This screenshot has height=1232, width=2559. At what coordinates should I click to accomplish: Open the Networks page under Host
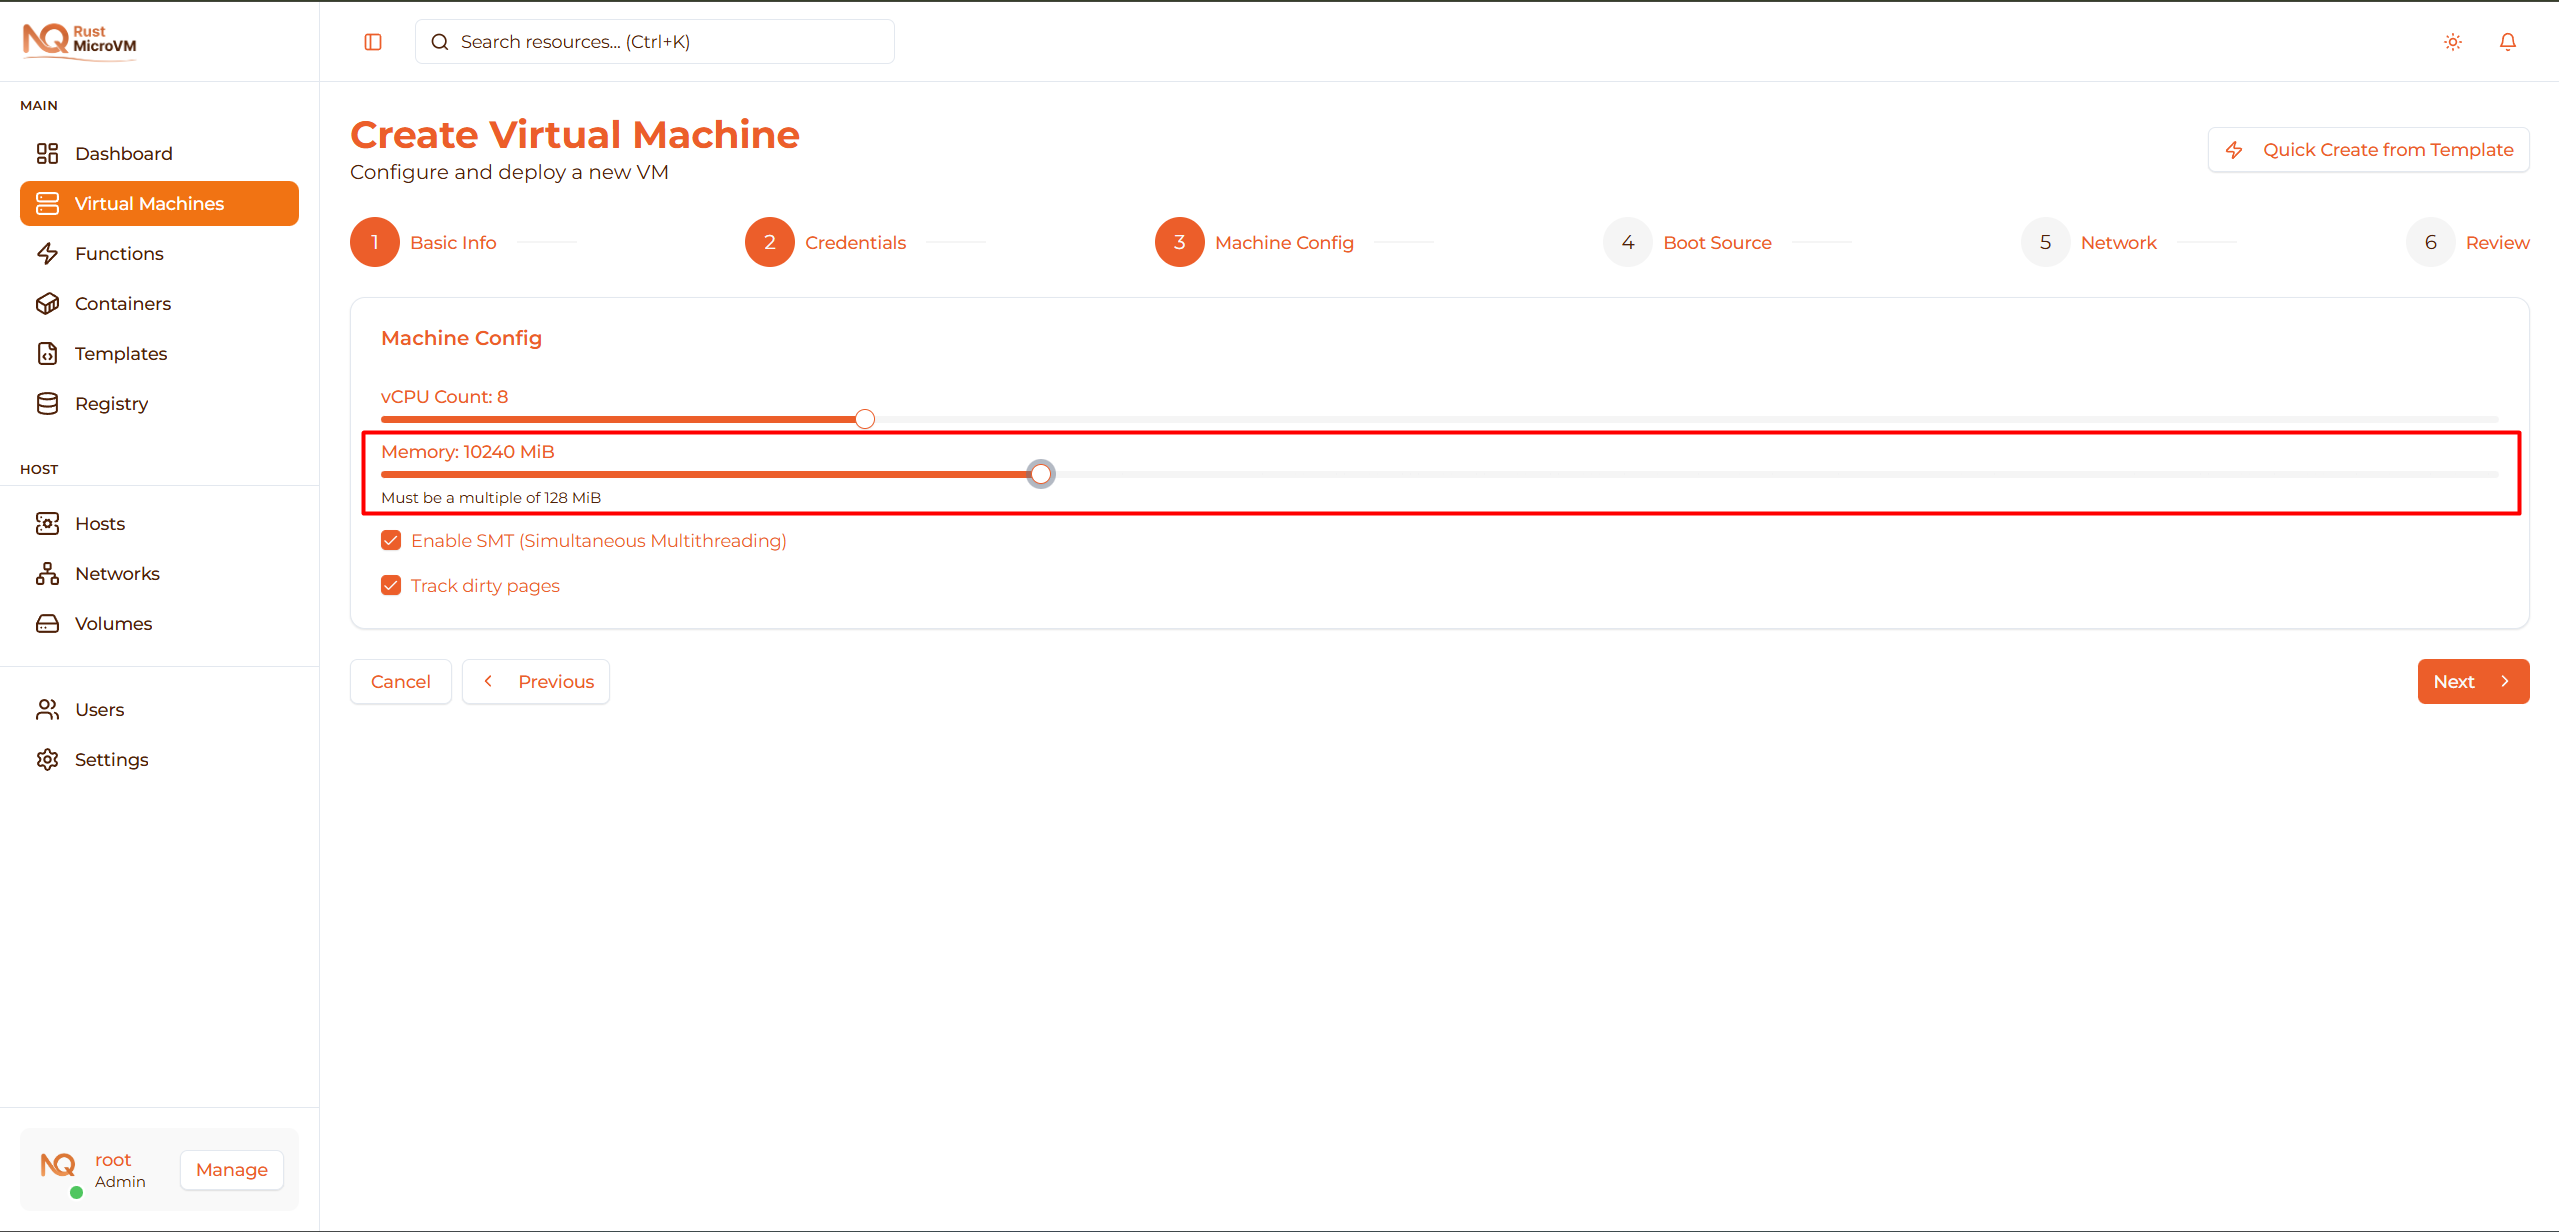coord(117,573)
